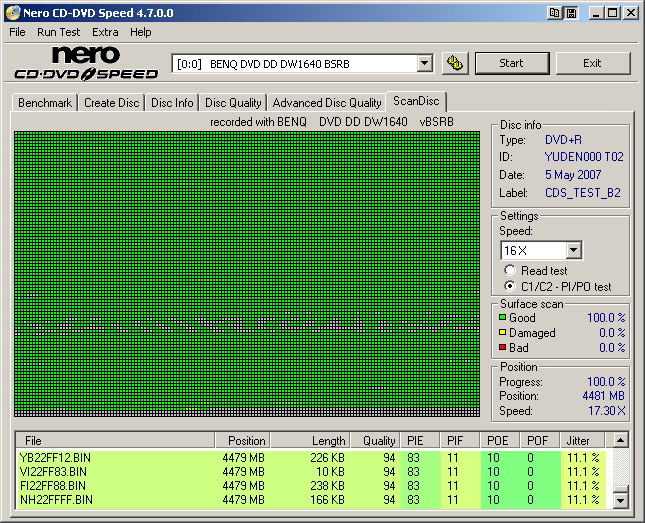The width and height of the screenshot is (645, 523).
Task: Select the Read test radio button
Action: [510, 270]
